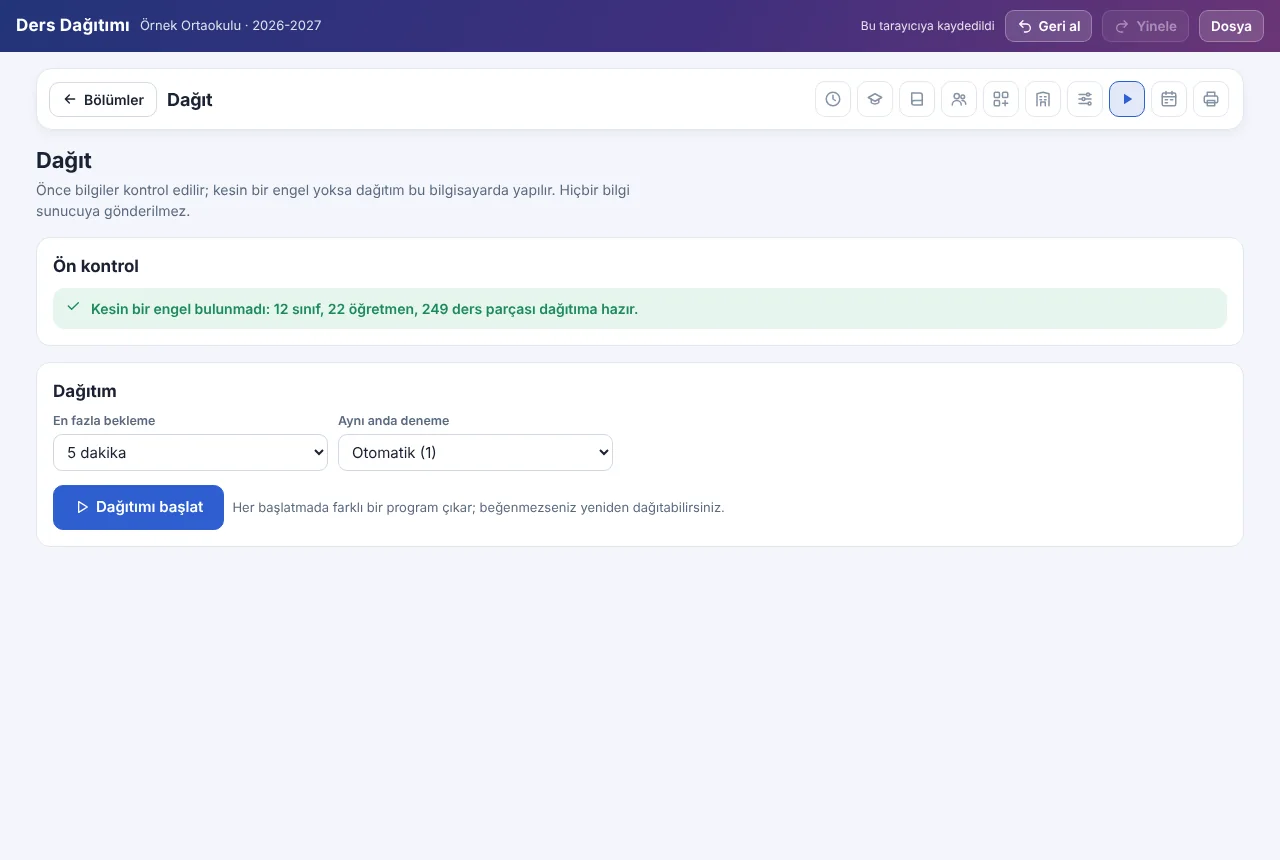Viewport: 1280px width, 860px height.
Task: Open the Dosya menu
Action: tap(1231, 26)
